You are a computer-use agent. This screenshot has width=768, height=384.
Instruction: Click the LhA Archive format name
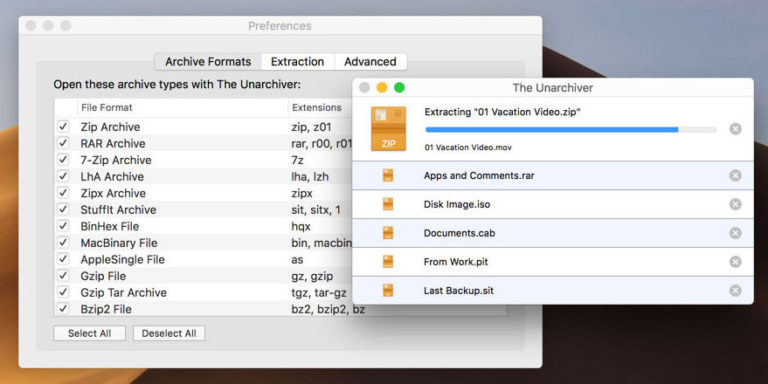112,177
